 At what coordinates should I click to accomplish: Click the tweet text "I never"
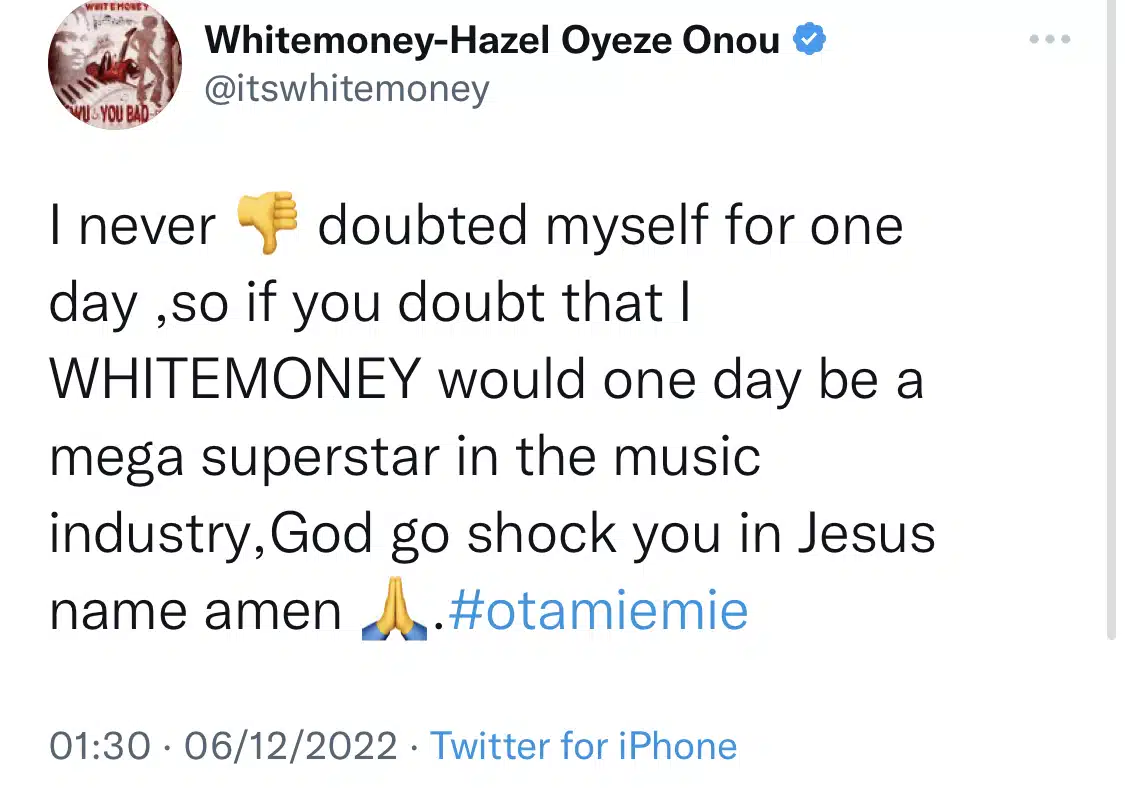133,226
